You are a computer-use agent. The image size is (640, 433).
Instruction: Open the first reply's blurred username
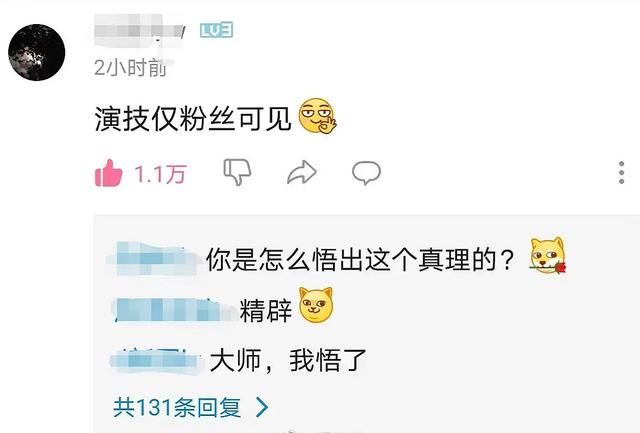(154, 259)
